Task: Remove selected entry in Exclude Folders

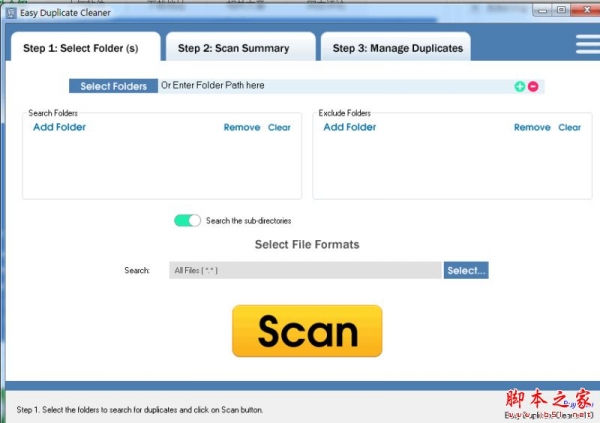Action: pyautogui.click(x=532, y=127)
